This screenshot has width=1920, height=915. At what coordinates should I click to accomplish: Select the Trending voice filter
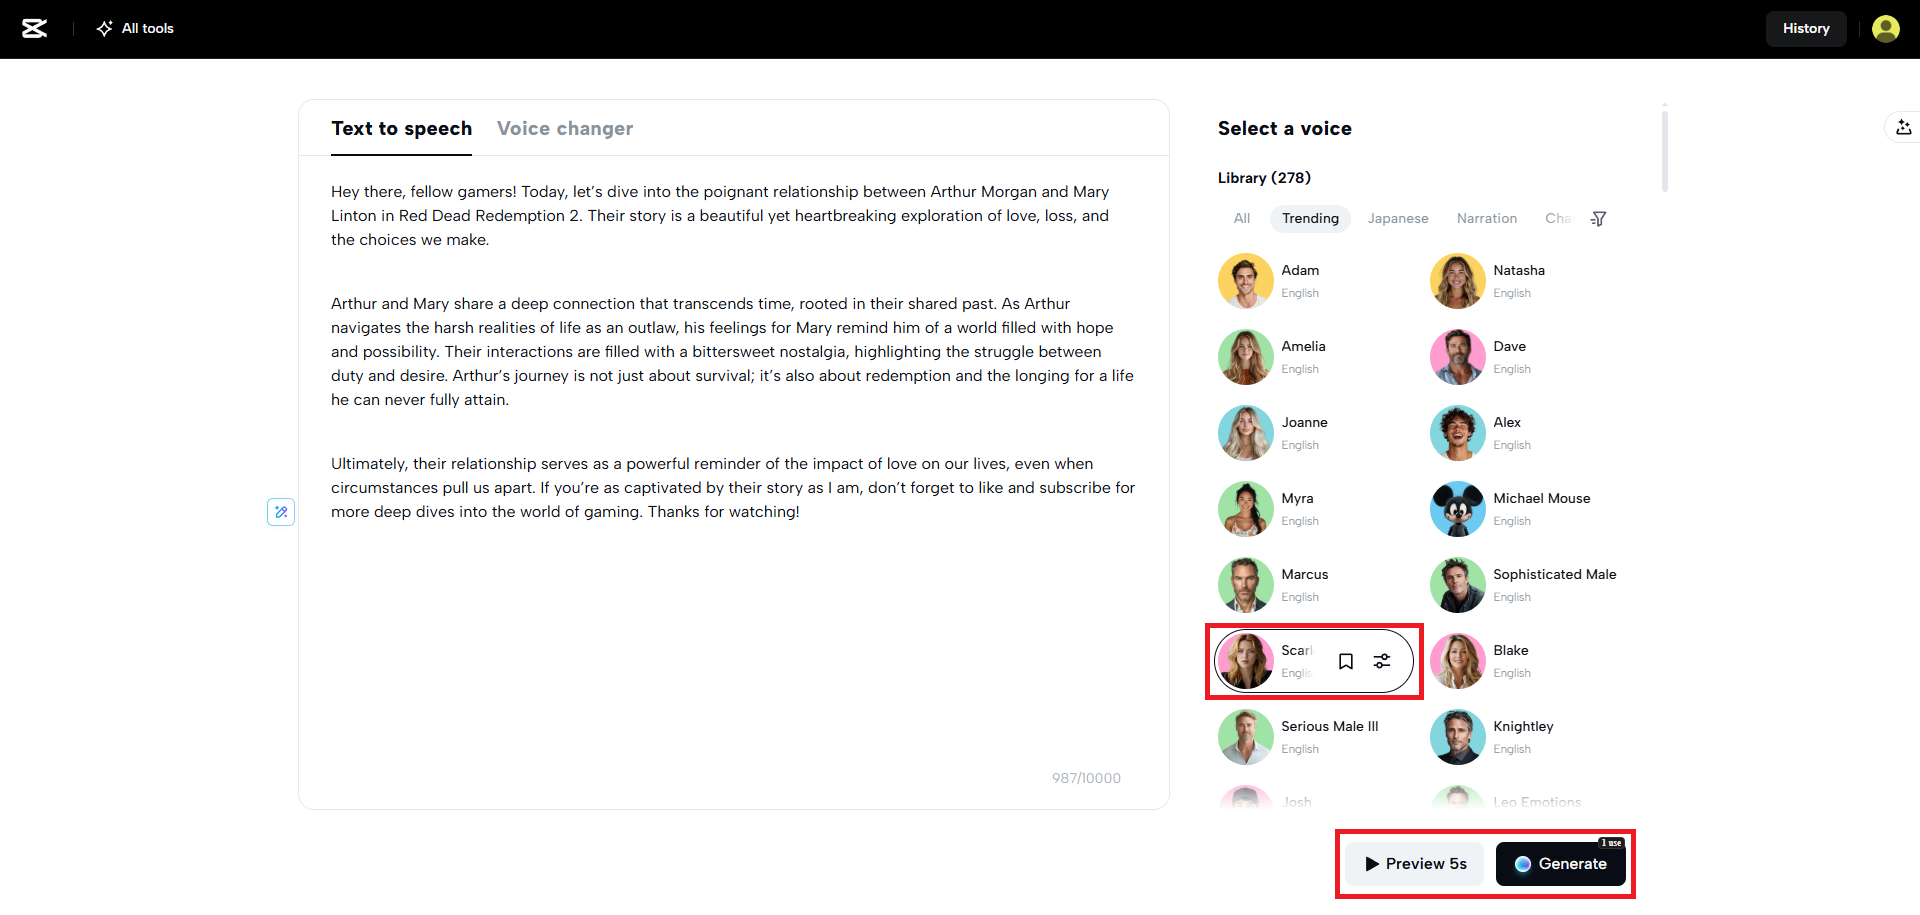tap(1310, 218)
